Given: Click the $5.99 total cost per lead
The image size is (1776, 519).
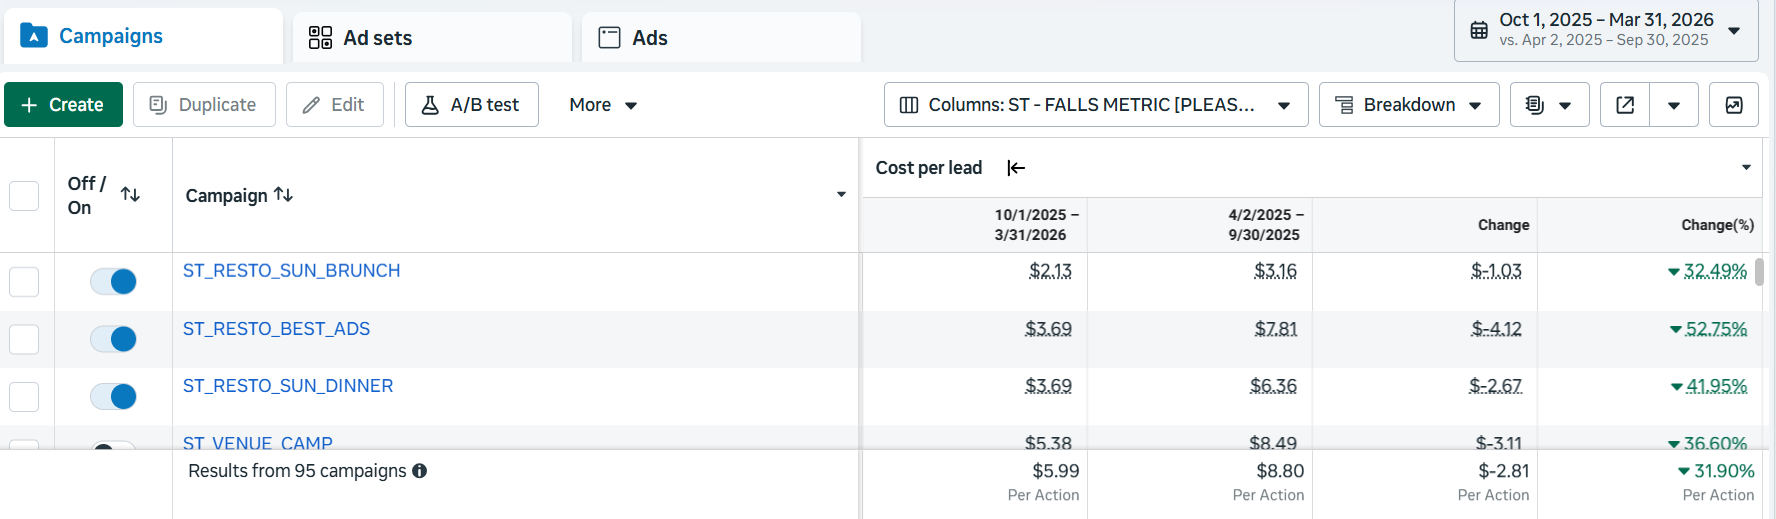Looking at the screenshot, I should (1055, 471).
